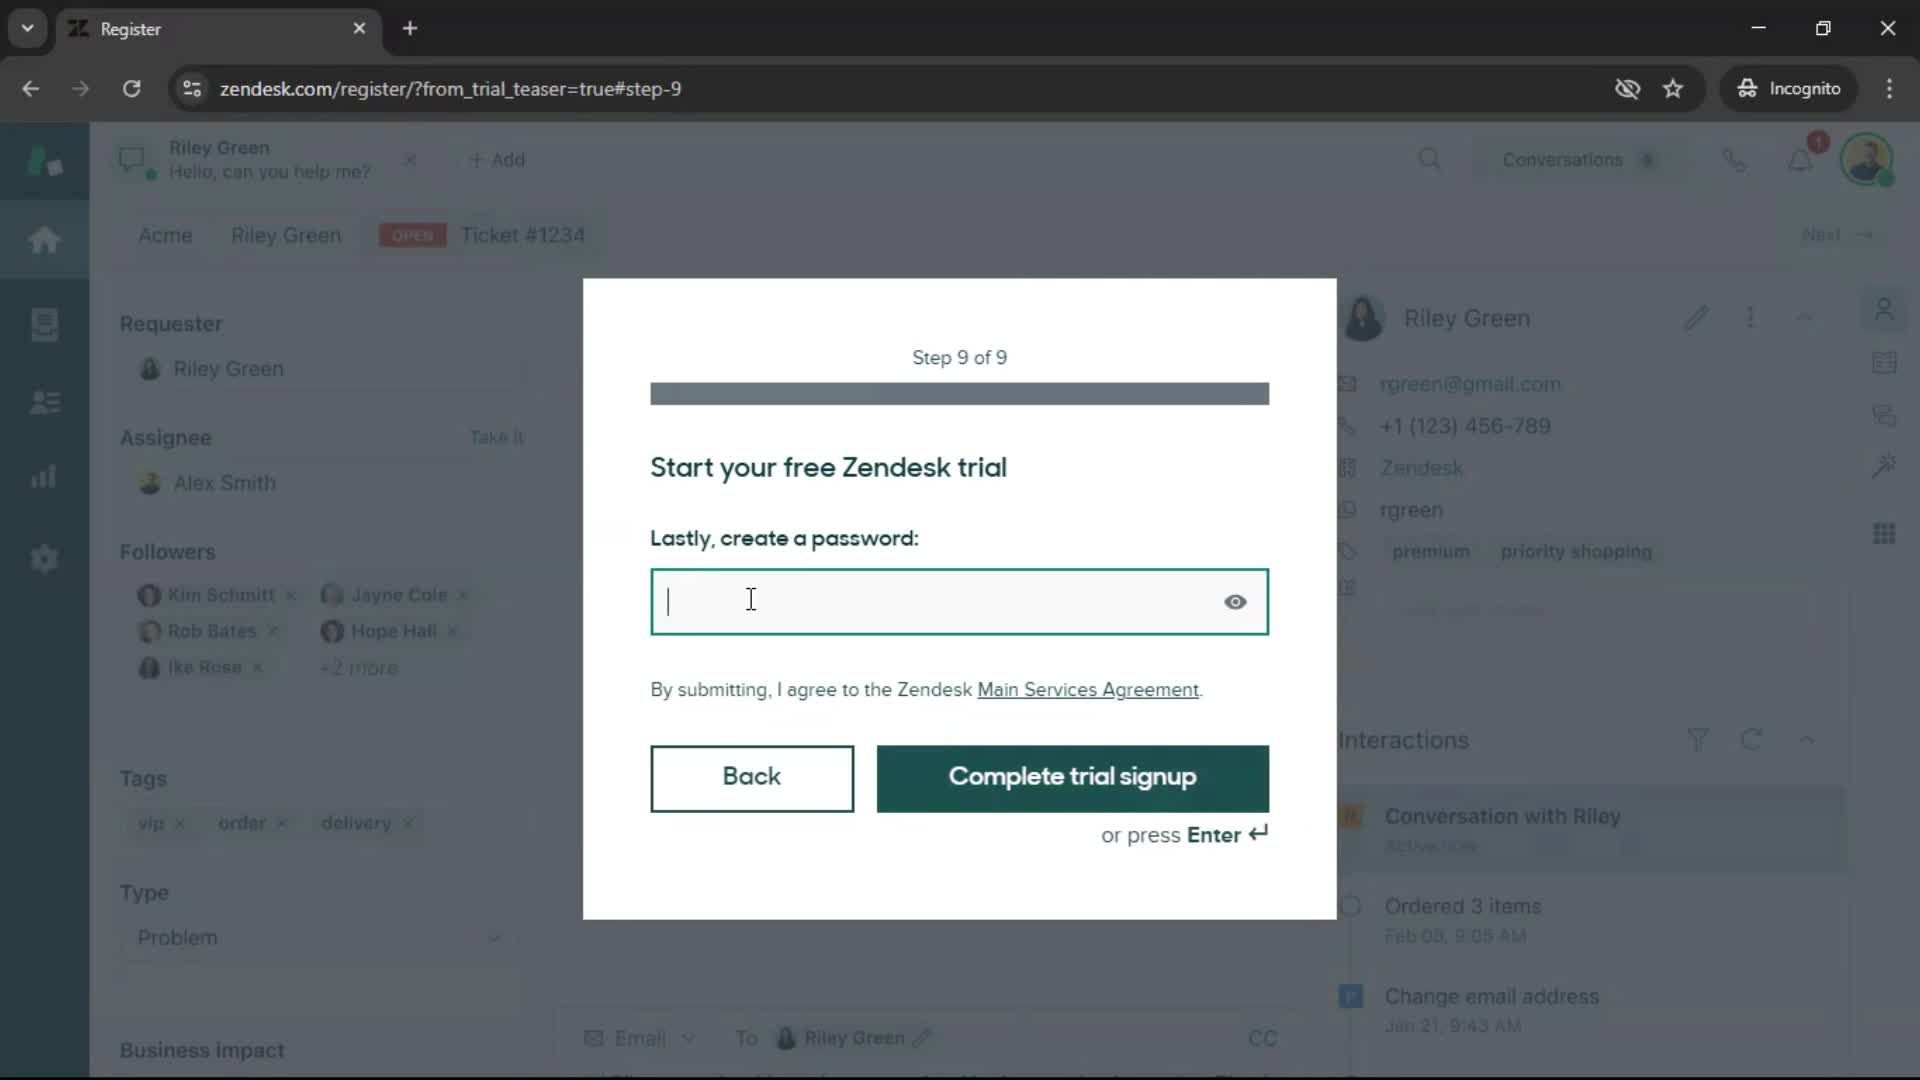The height and width of the screenshot is (1080, 1920).
Task: Open Admin gear icon in sidebar
Action: point(44,558)
